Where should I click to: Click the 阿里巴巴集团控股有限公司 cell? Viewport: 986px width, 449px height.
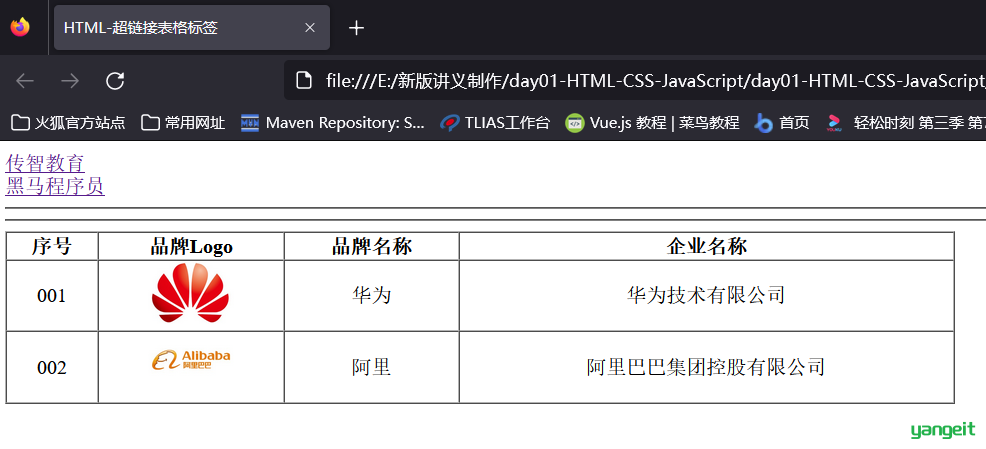707,367
